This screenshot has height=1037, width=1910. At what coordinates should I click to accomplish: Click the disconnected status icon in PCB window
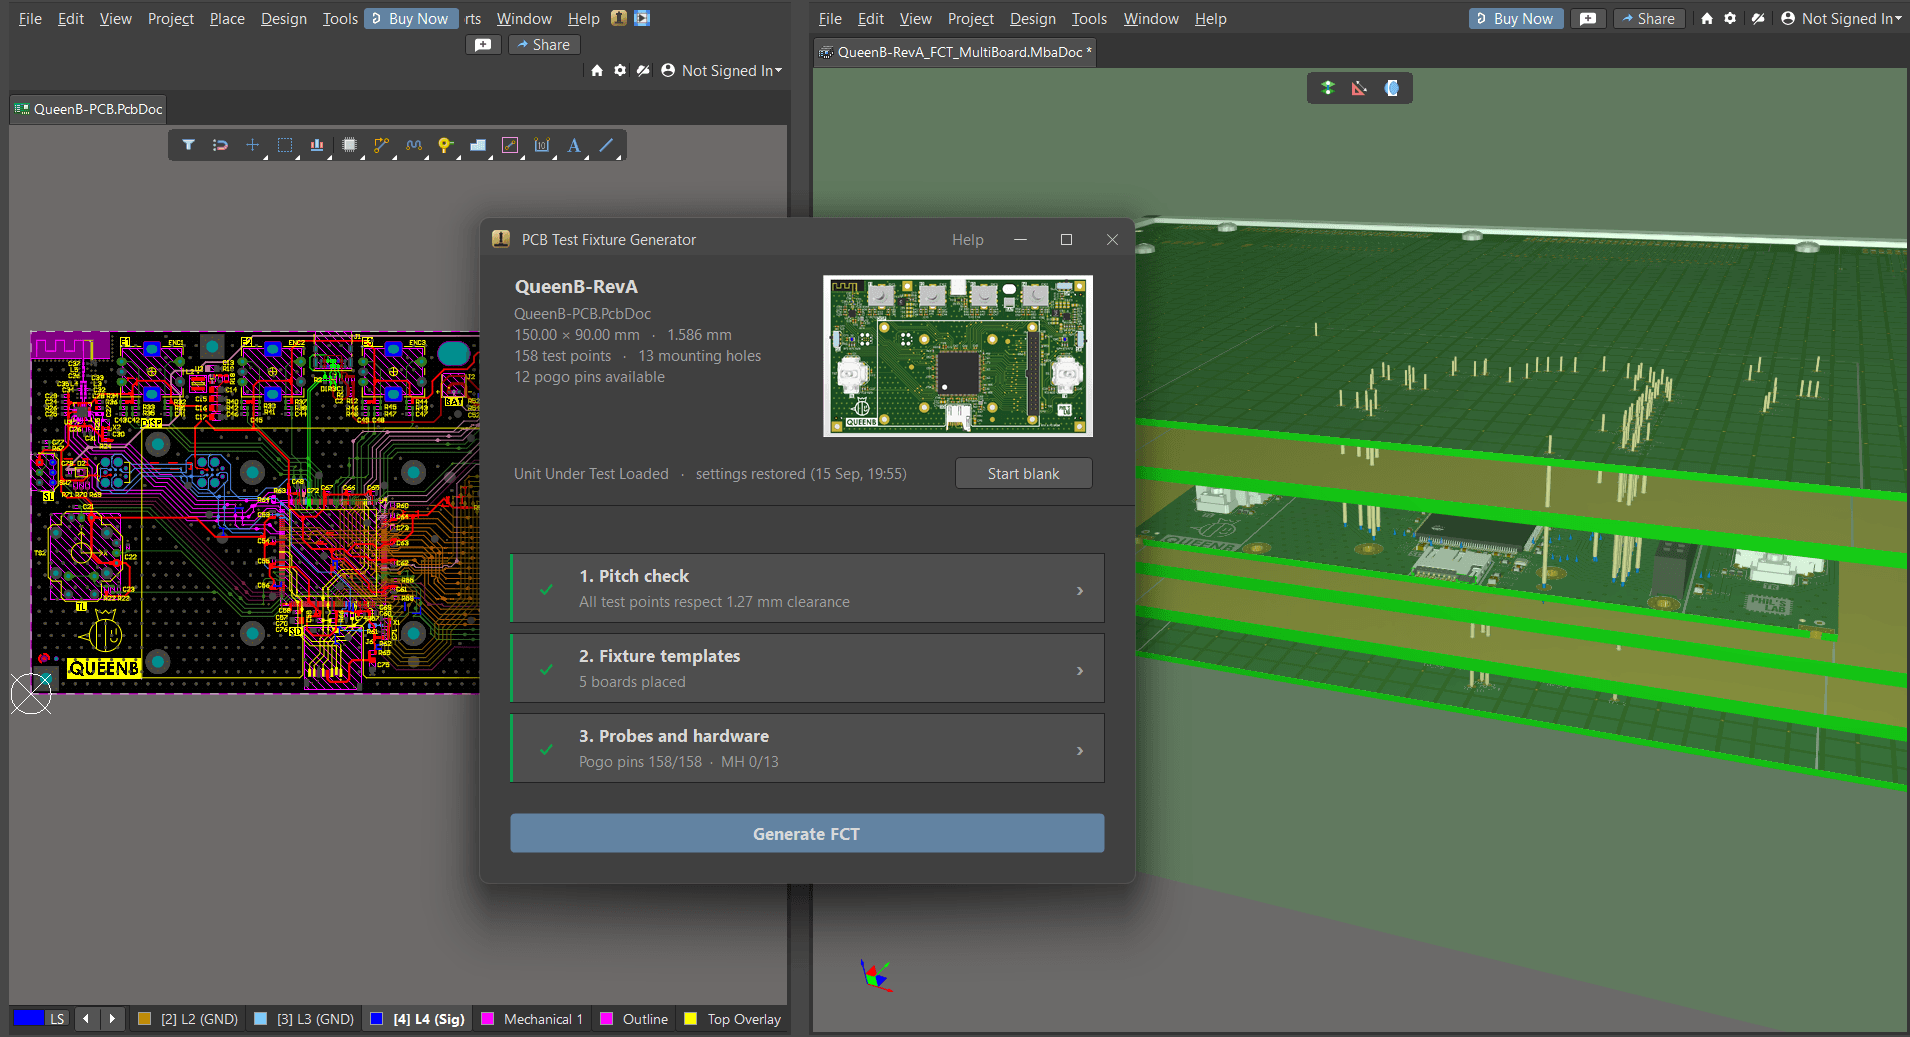[643, 70]
